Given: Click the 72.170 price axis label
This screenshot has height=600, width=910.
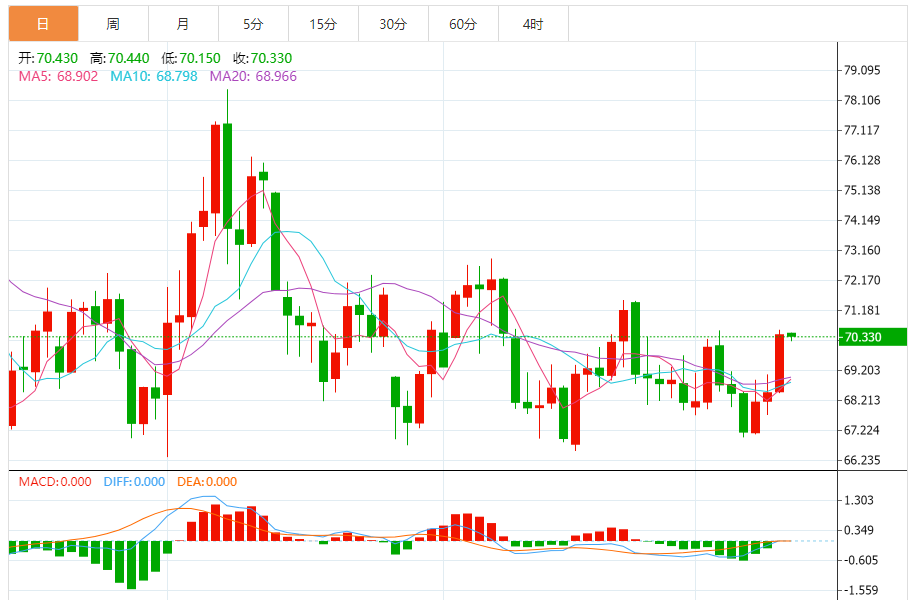Looking at the screenshot, I should pos(862,280).
